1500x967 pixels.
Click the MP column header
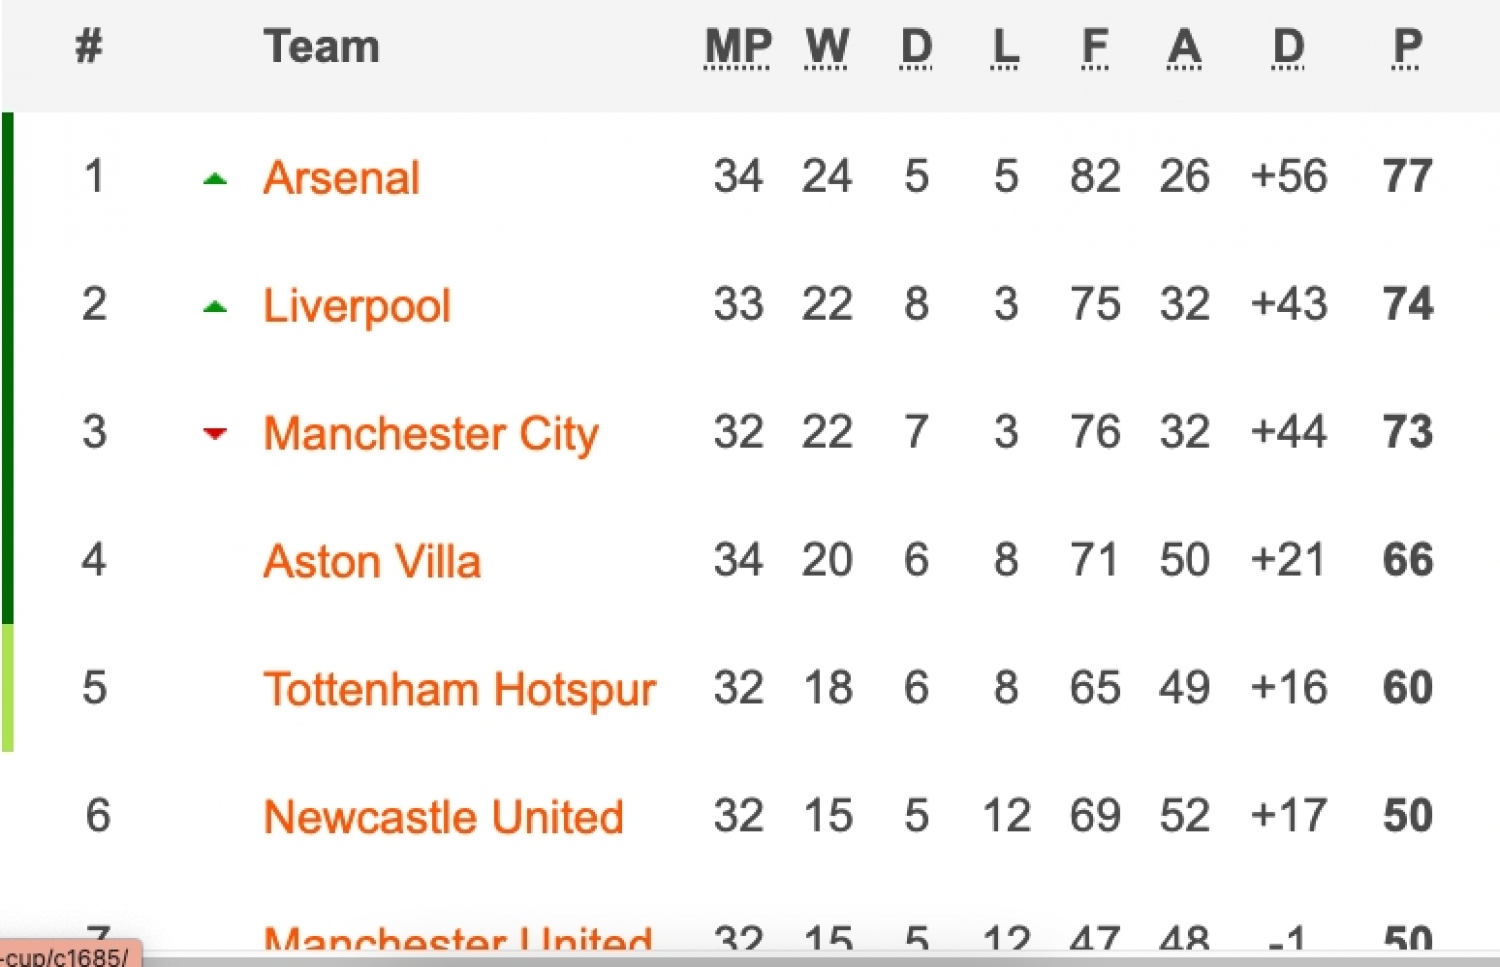click(x=738, y=47)
